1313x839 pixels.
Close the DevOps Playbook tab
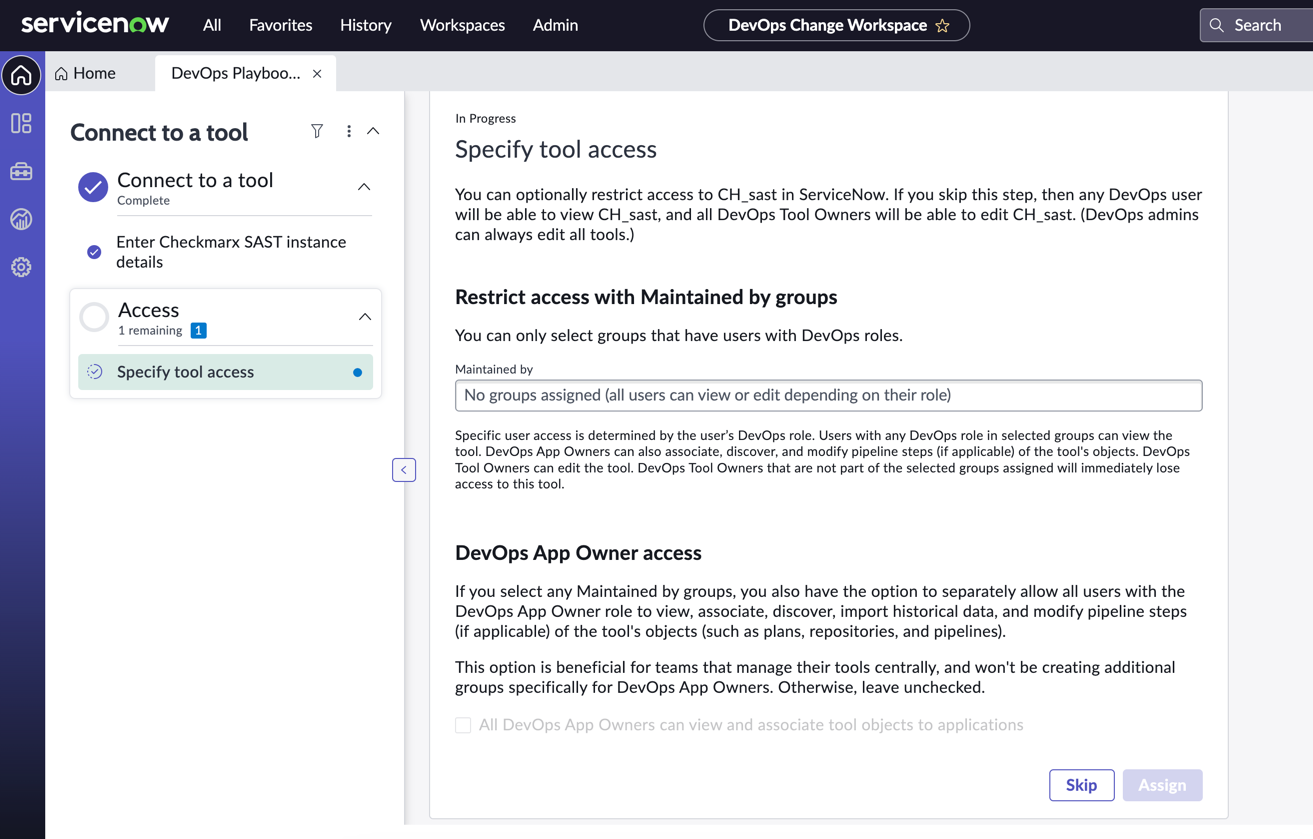[x=317, y=74]
